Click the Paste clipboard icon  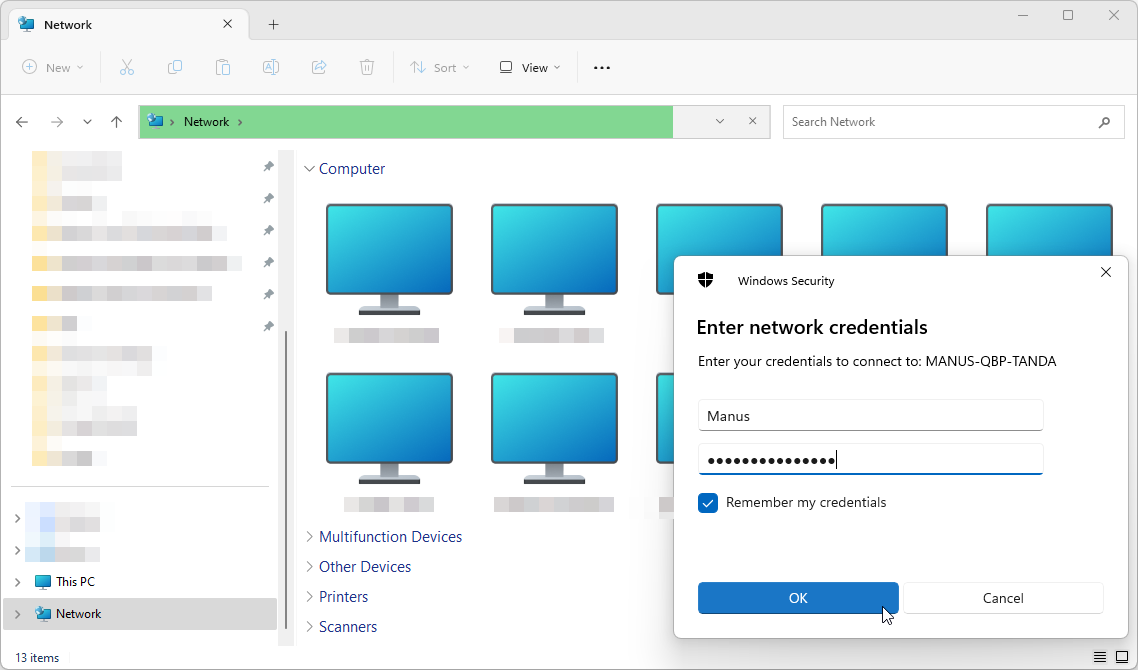223,67
